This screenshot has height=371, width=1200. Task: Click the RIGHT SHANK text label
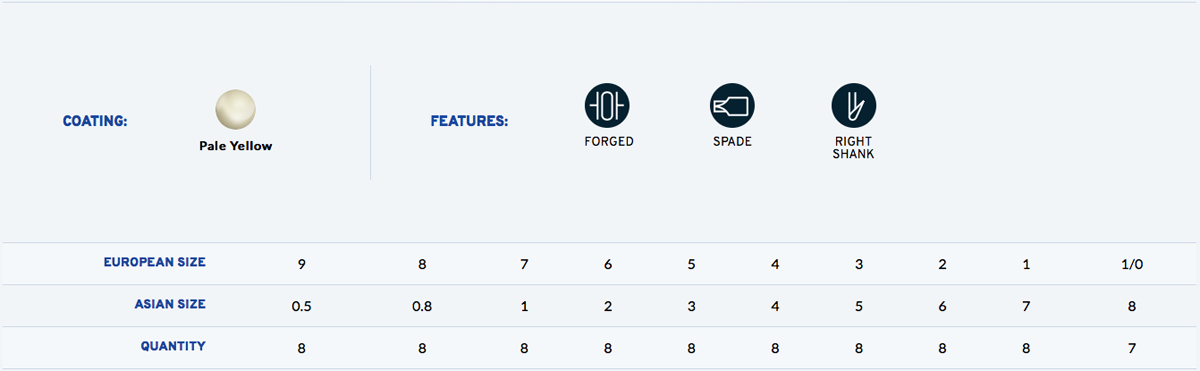[x=854, y=148]
